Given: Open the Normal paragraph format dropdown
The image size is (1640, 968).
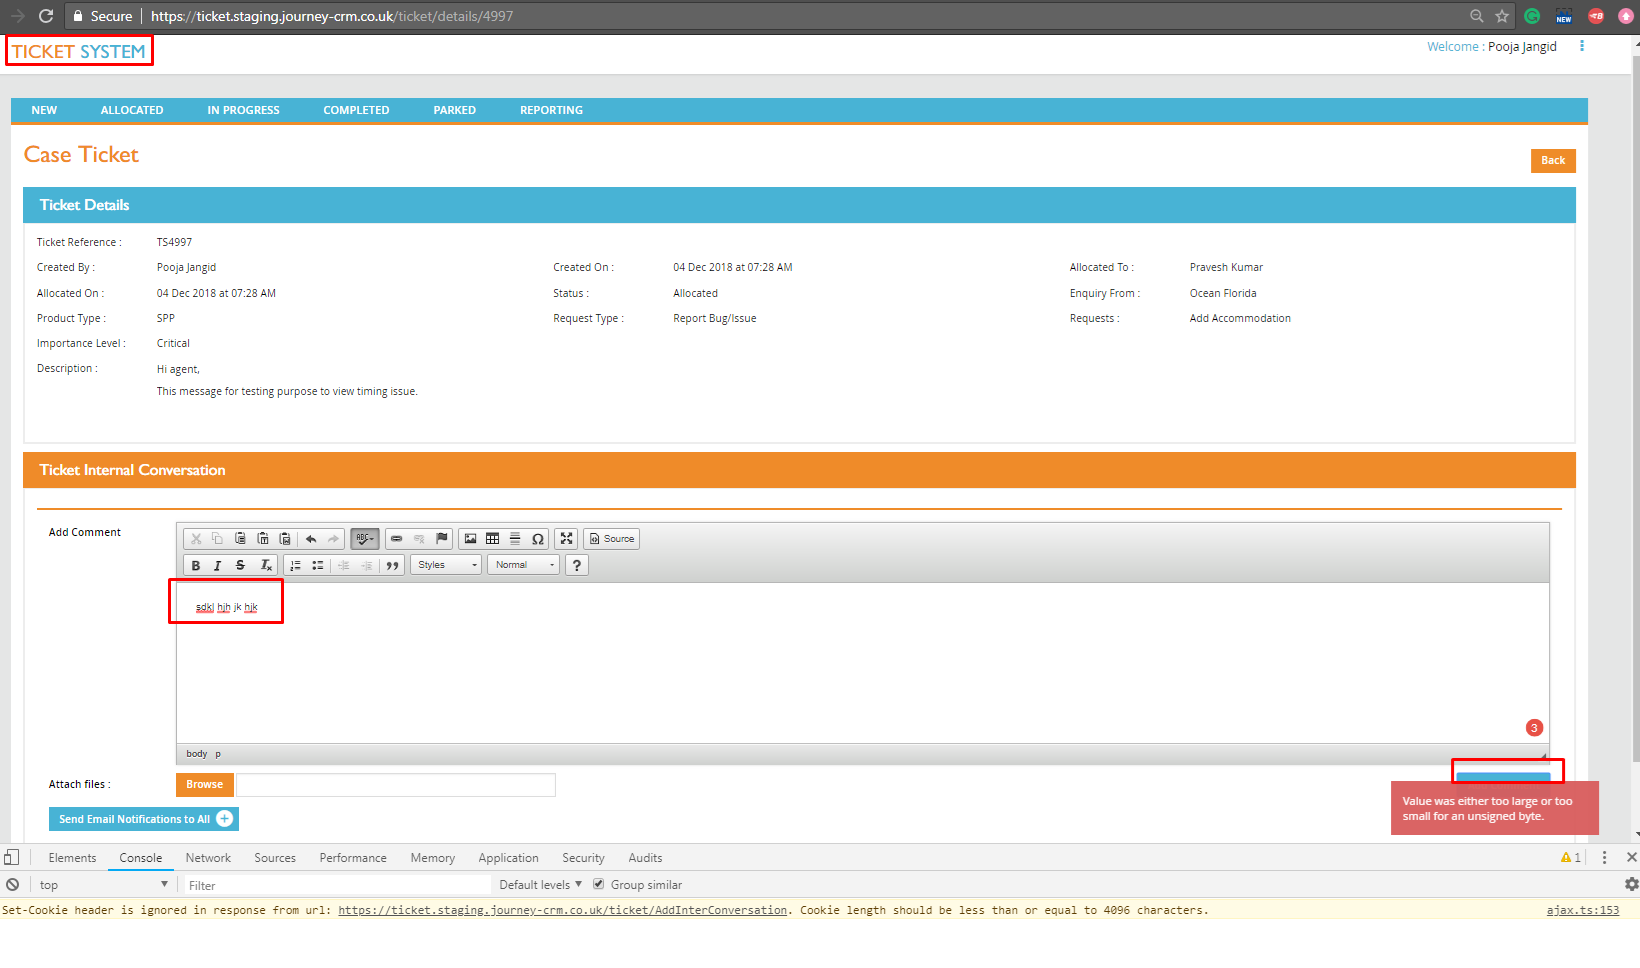Looking at the screenshot, I should 523,565.
